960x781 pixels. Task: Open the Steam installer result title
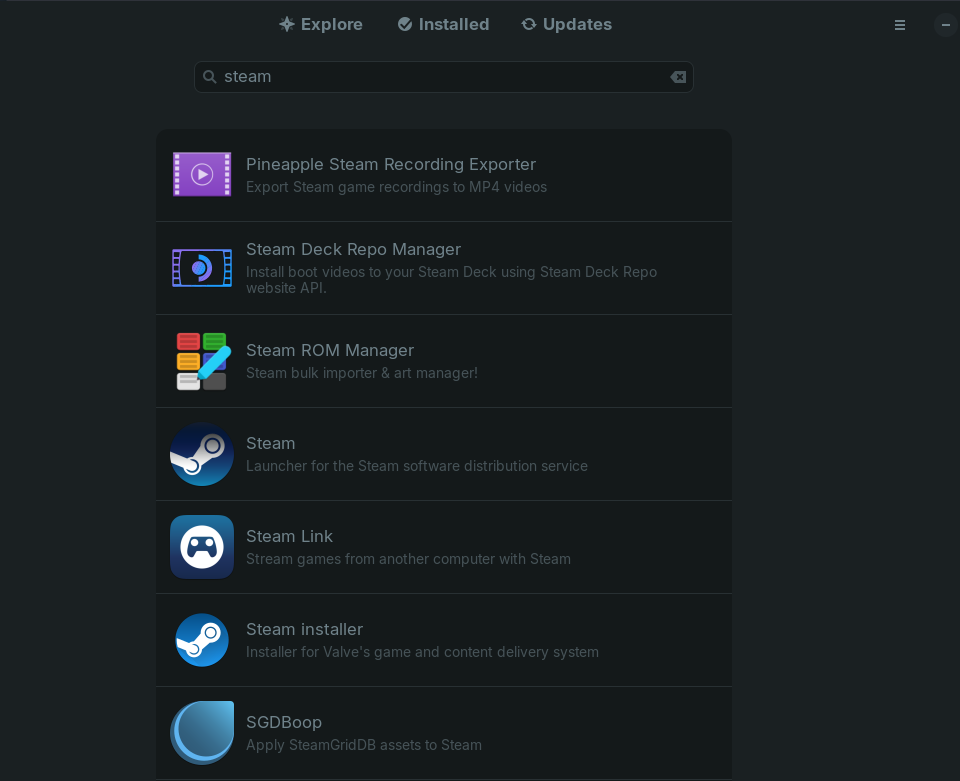coord(304,629)
